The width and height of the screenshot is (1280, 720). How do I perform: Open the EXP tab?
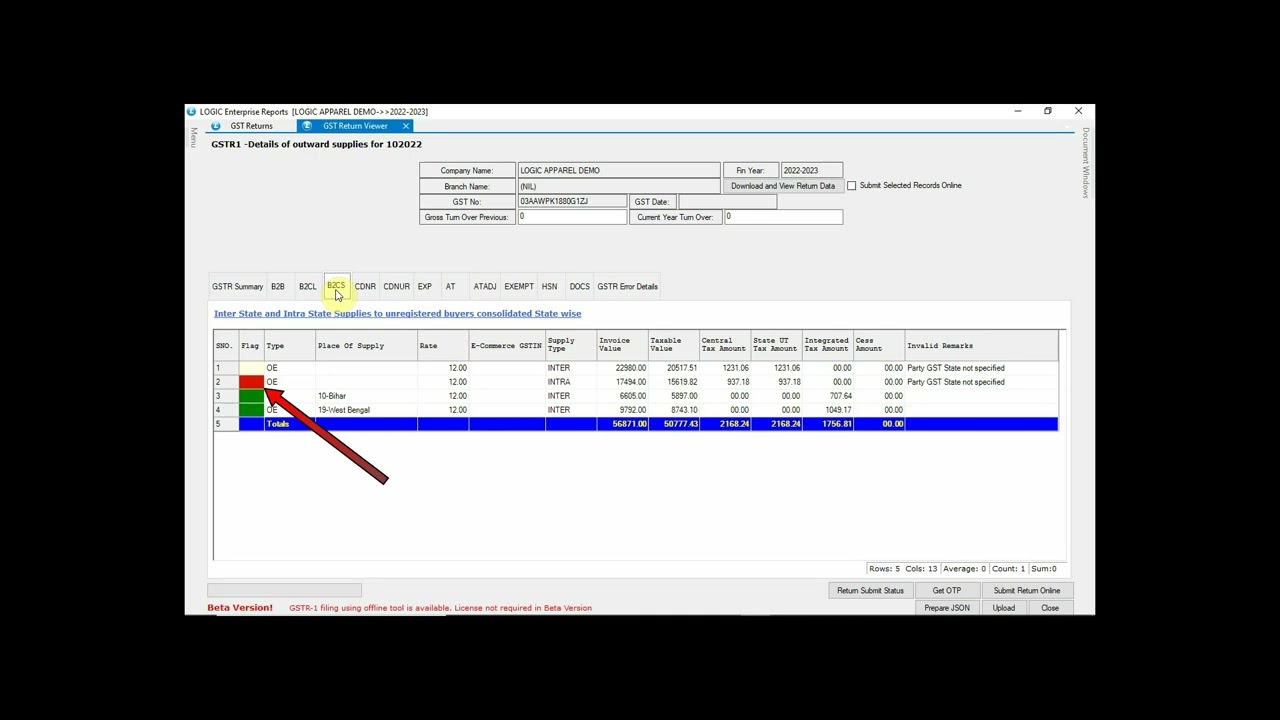pyautogui.click(x=425, y=287)
